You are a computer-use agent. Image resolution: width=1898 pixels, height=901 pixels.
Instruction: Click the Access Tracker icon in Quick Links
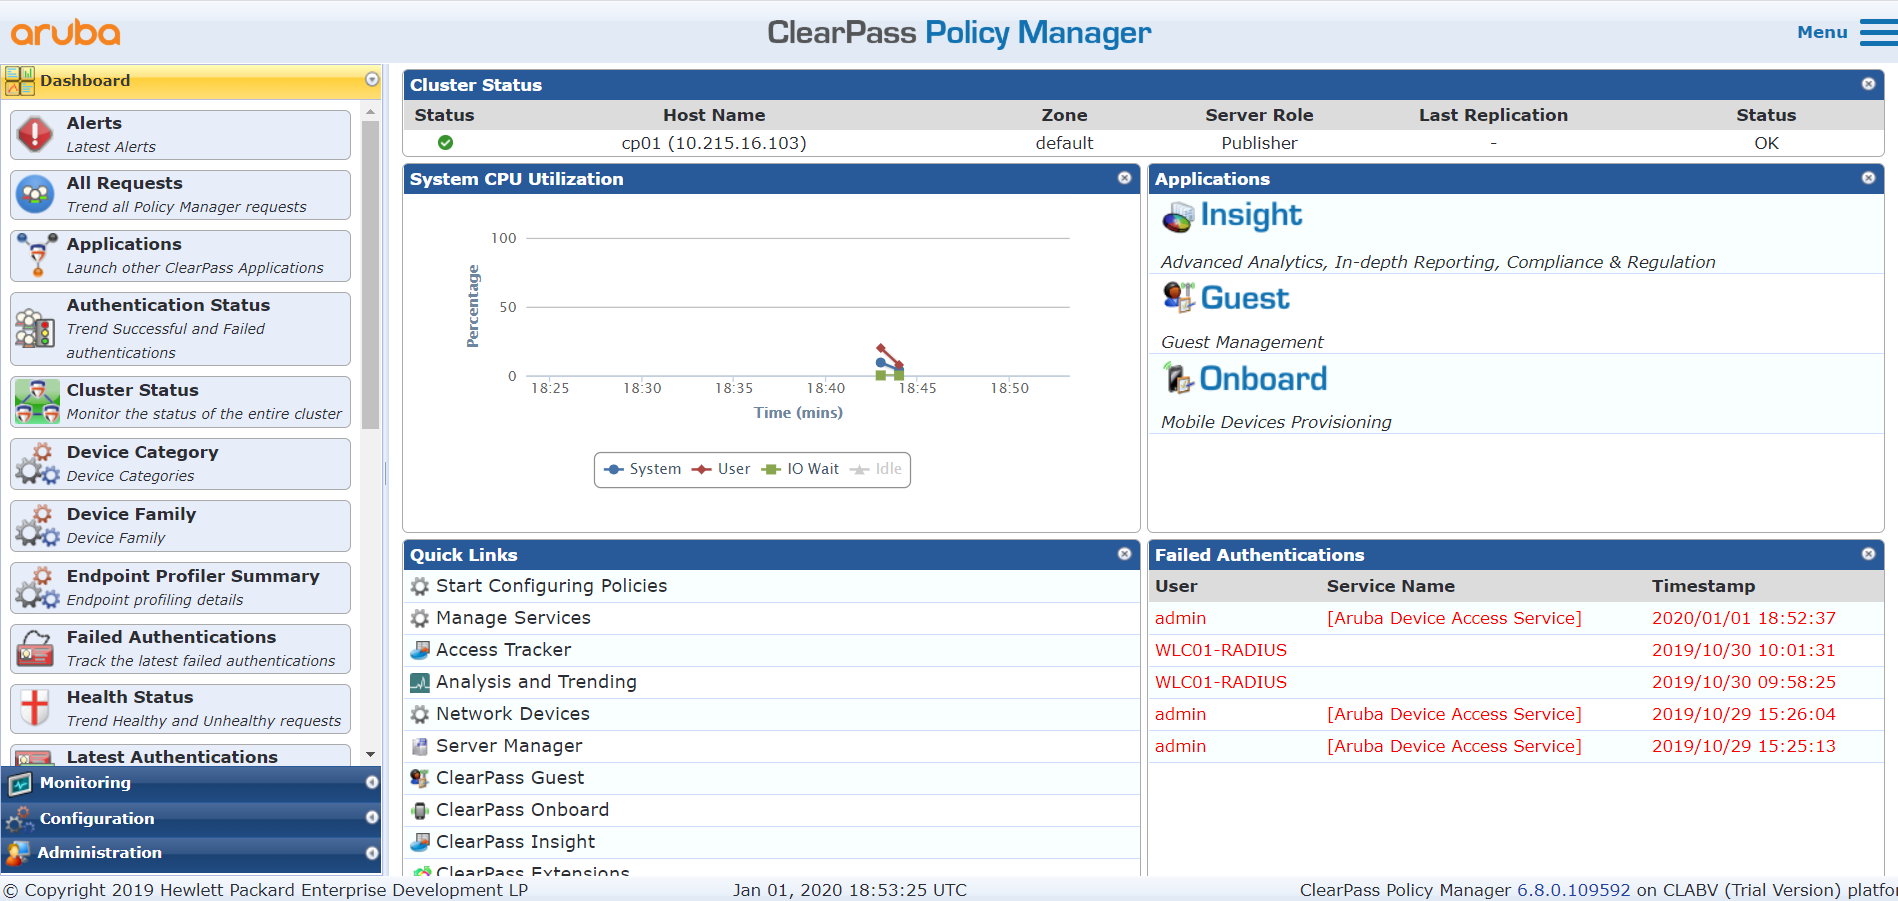pyautogui.click(x=421, y=650)
